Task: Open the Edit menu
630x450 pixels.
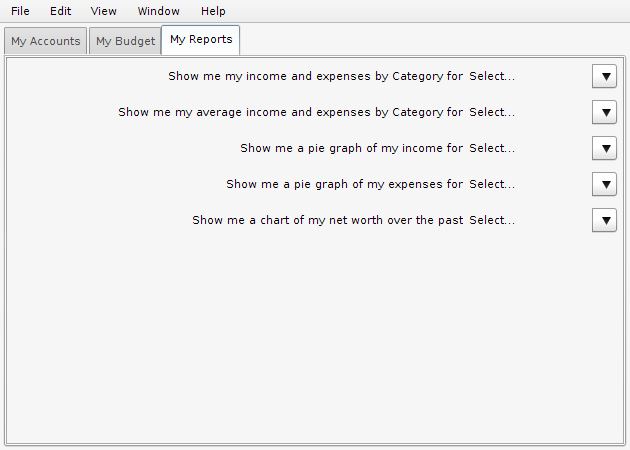Action: (61, 11)
